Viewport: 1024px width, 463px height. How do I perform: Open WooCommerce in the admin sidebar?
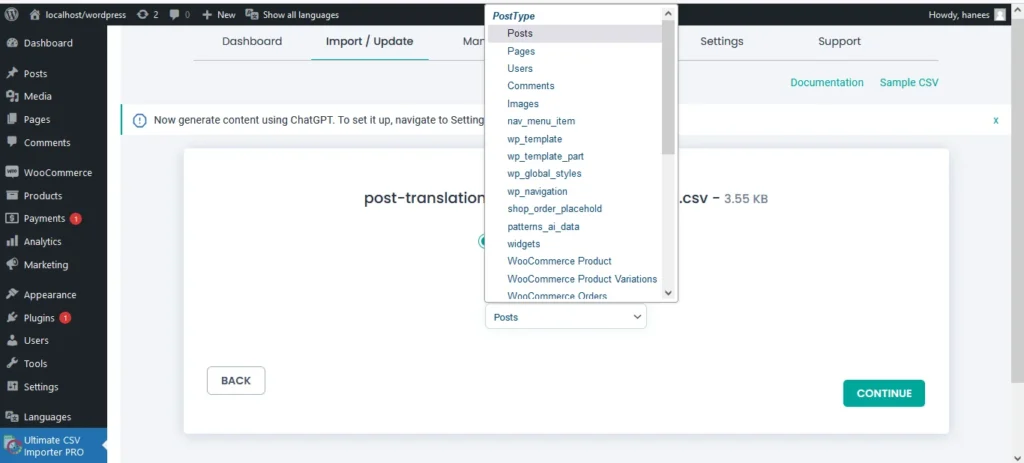[54, 173]
